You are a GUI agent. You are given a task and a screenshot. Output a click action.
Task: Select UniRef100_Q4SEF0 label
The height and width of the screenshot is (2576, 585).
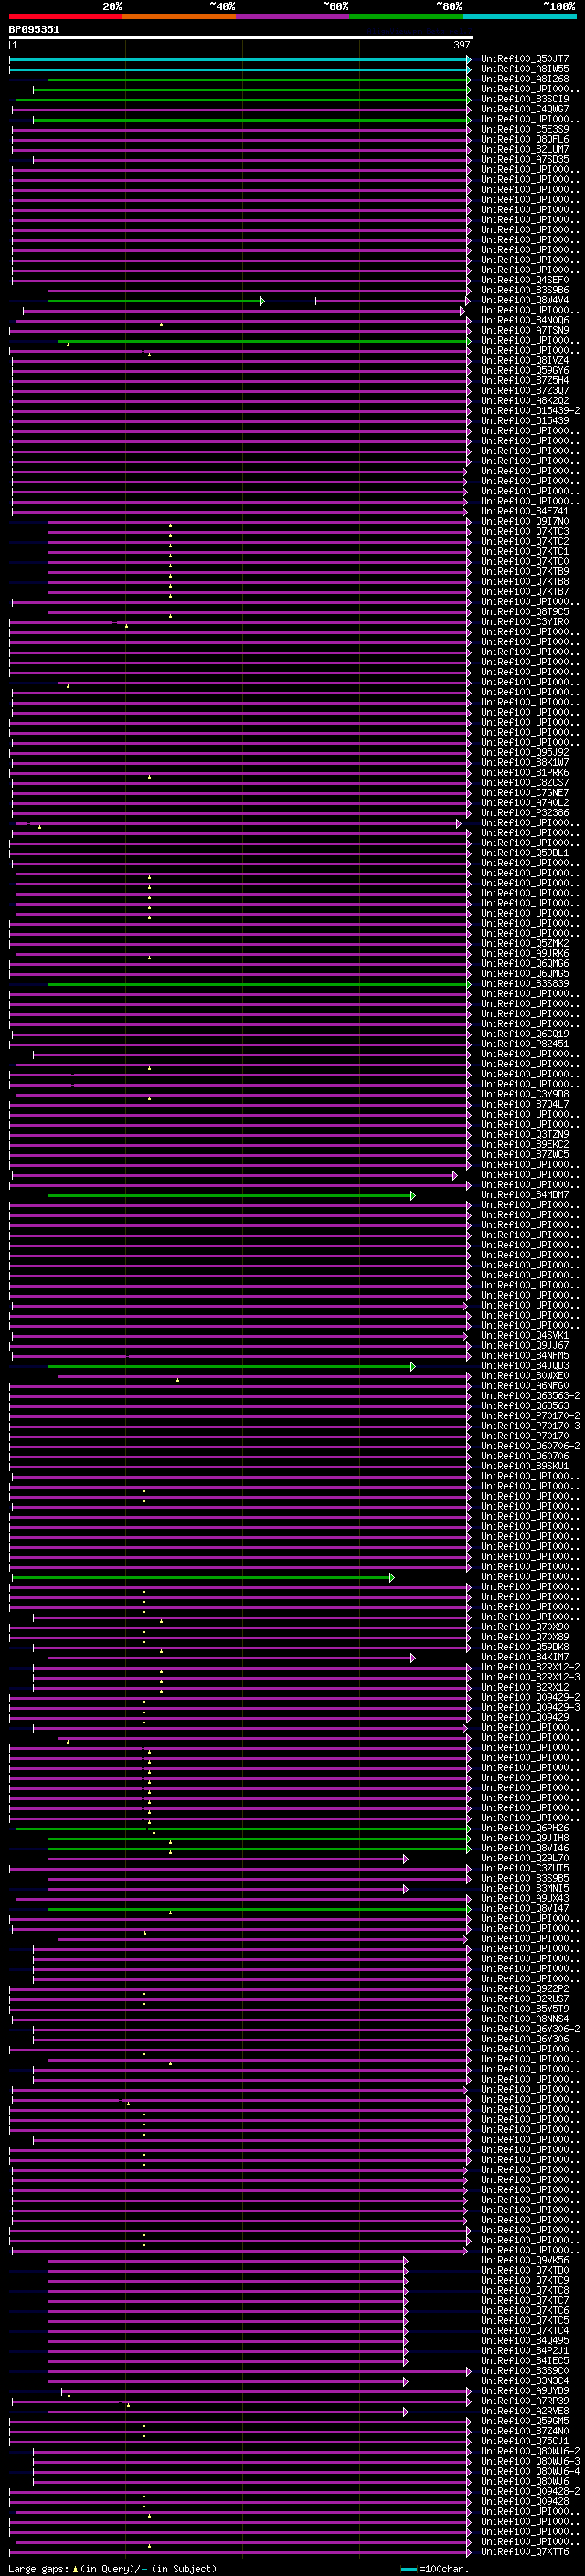point(525,281)
